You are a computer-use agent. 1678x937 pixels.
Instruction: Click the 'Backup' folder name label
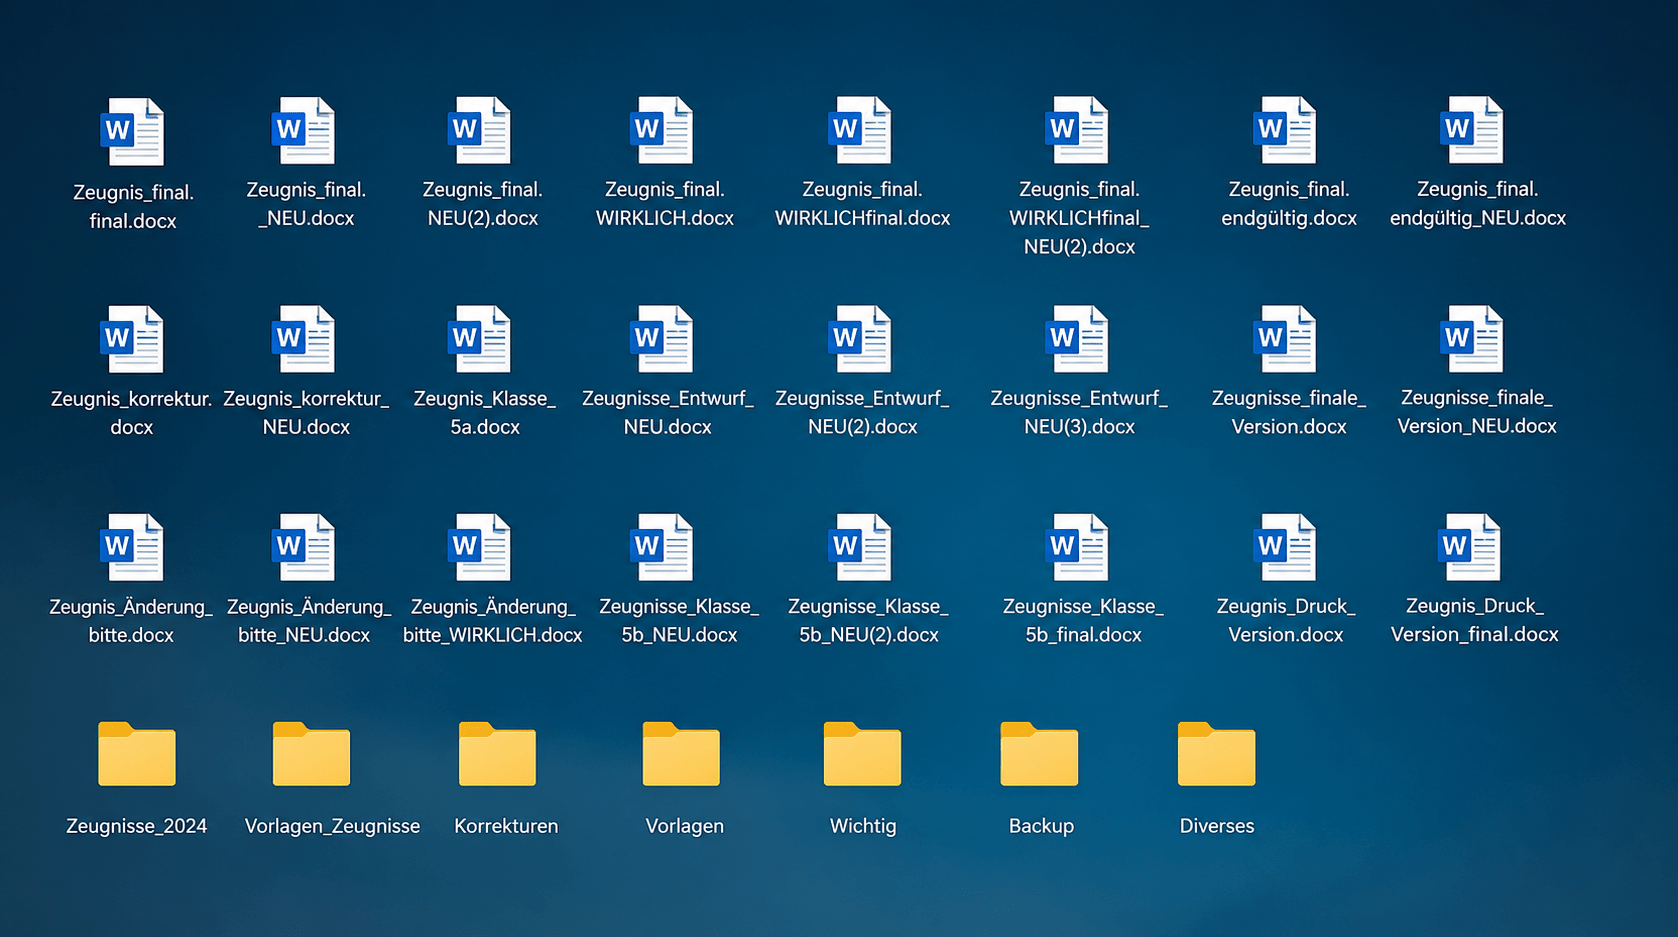pyautogui.click(x=1041, y=826)
